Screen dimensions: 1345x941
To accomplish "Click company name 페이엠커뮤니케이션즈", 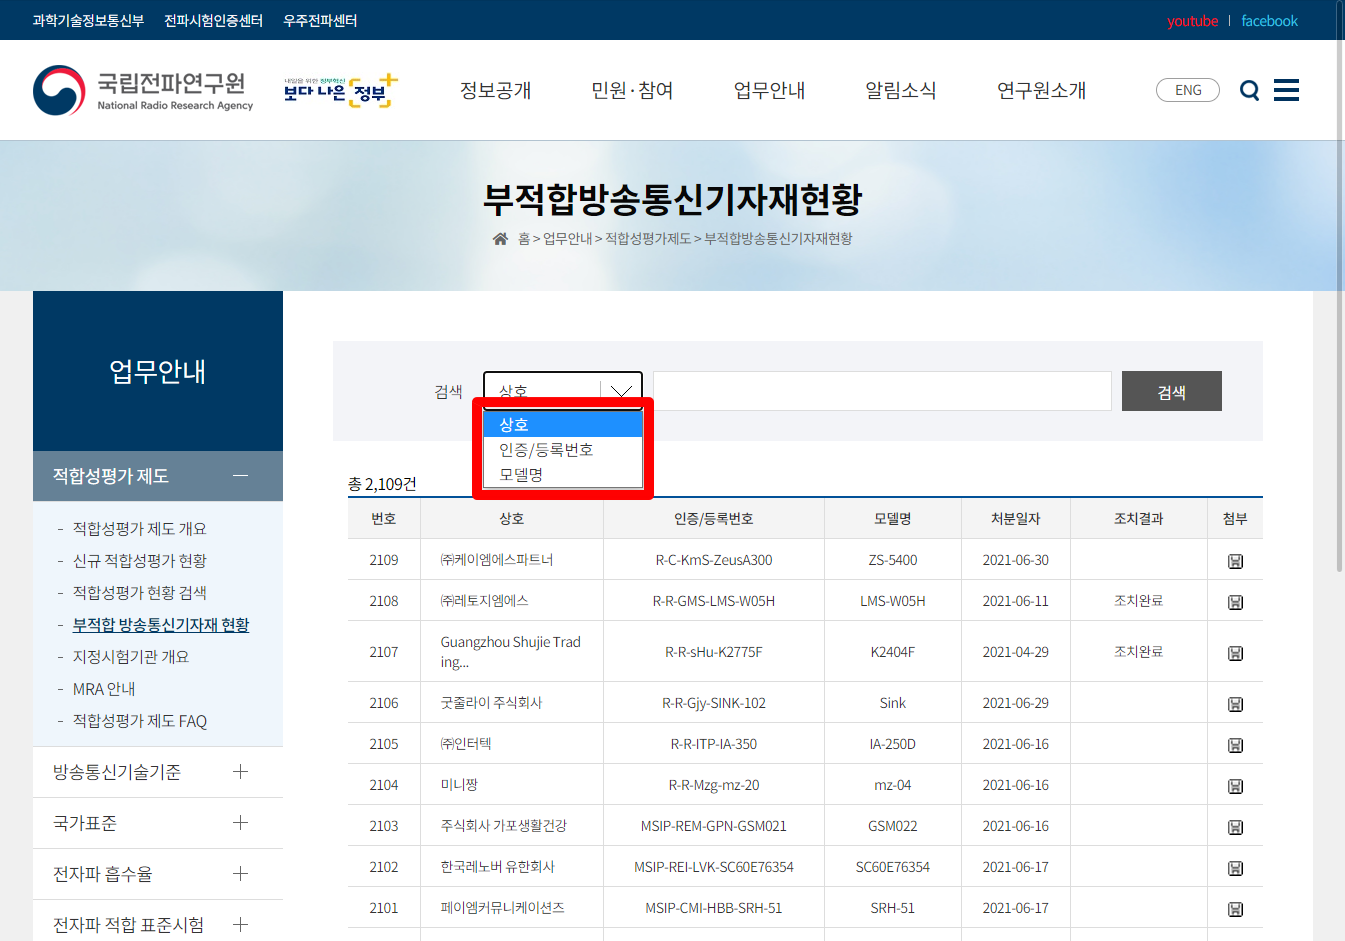I will (503, 908).
